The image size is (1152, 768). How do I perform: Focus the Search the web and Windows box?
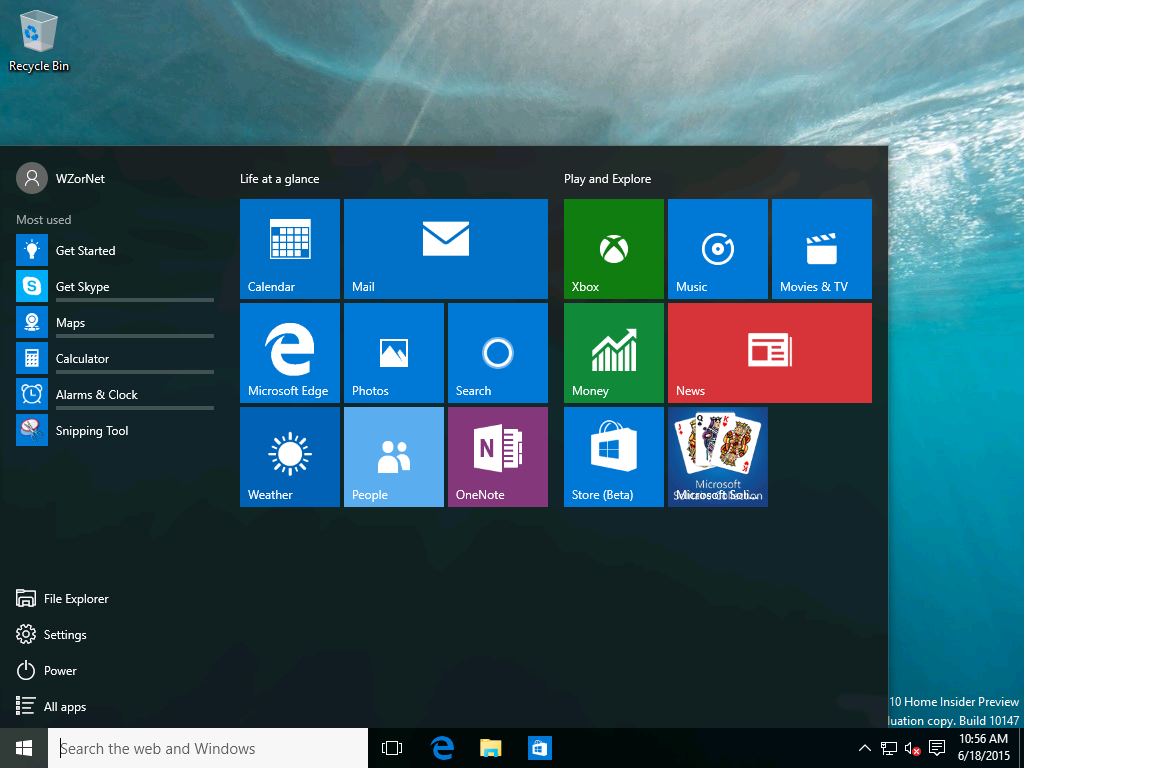pyautogui.click(x=208, y=748)
